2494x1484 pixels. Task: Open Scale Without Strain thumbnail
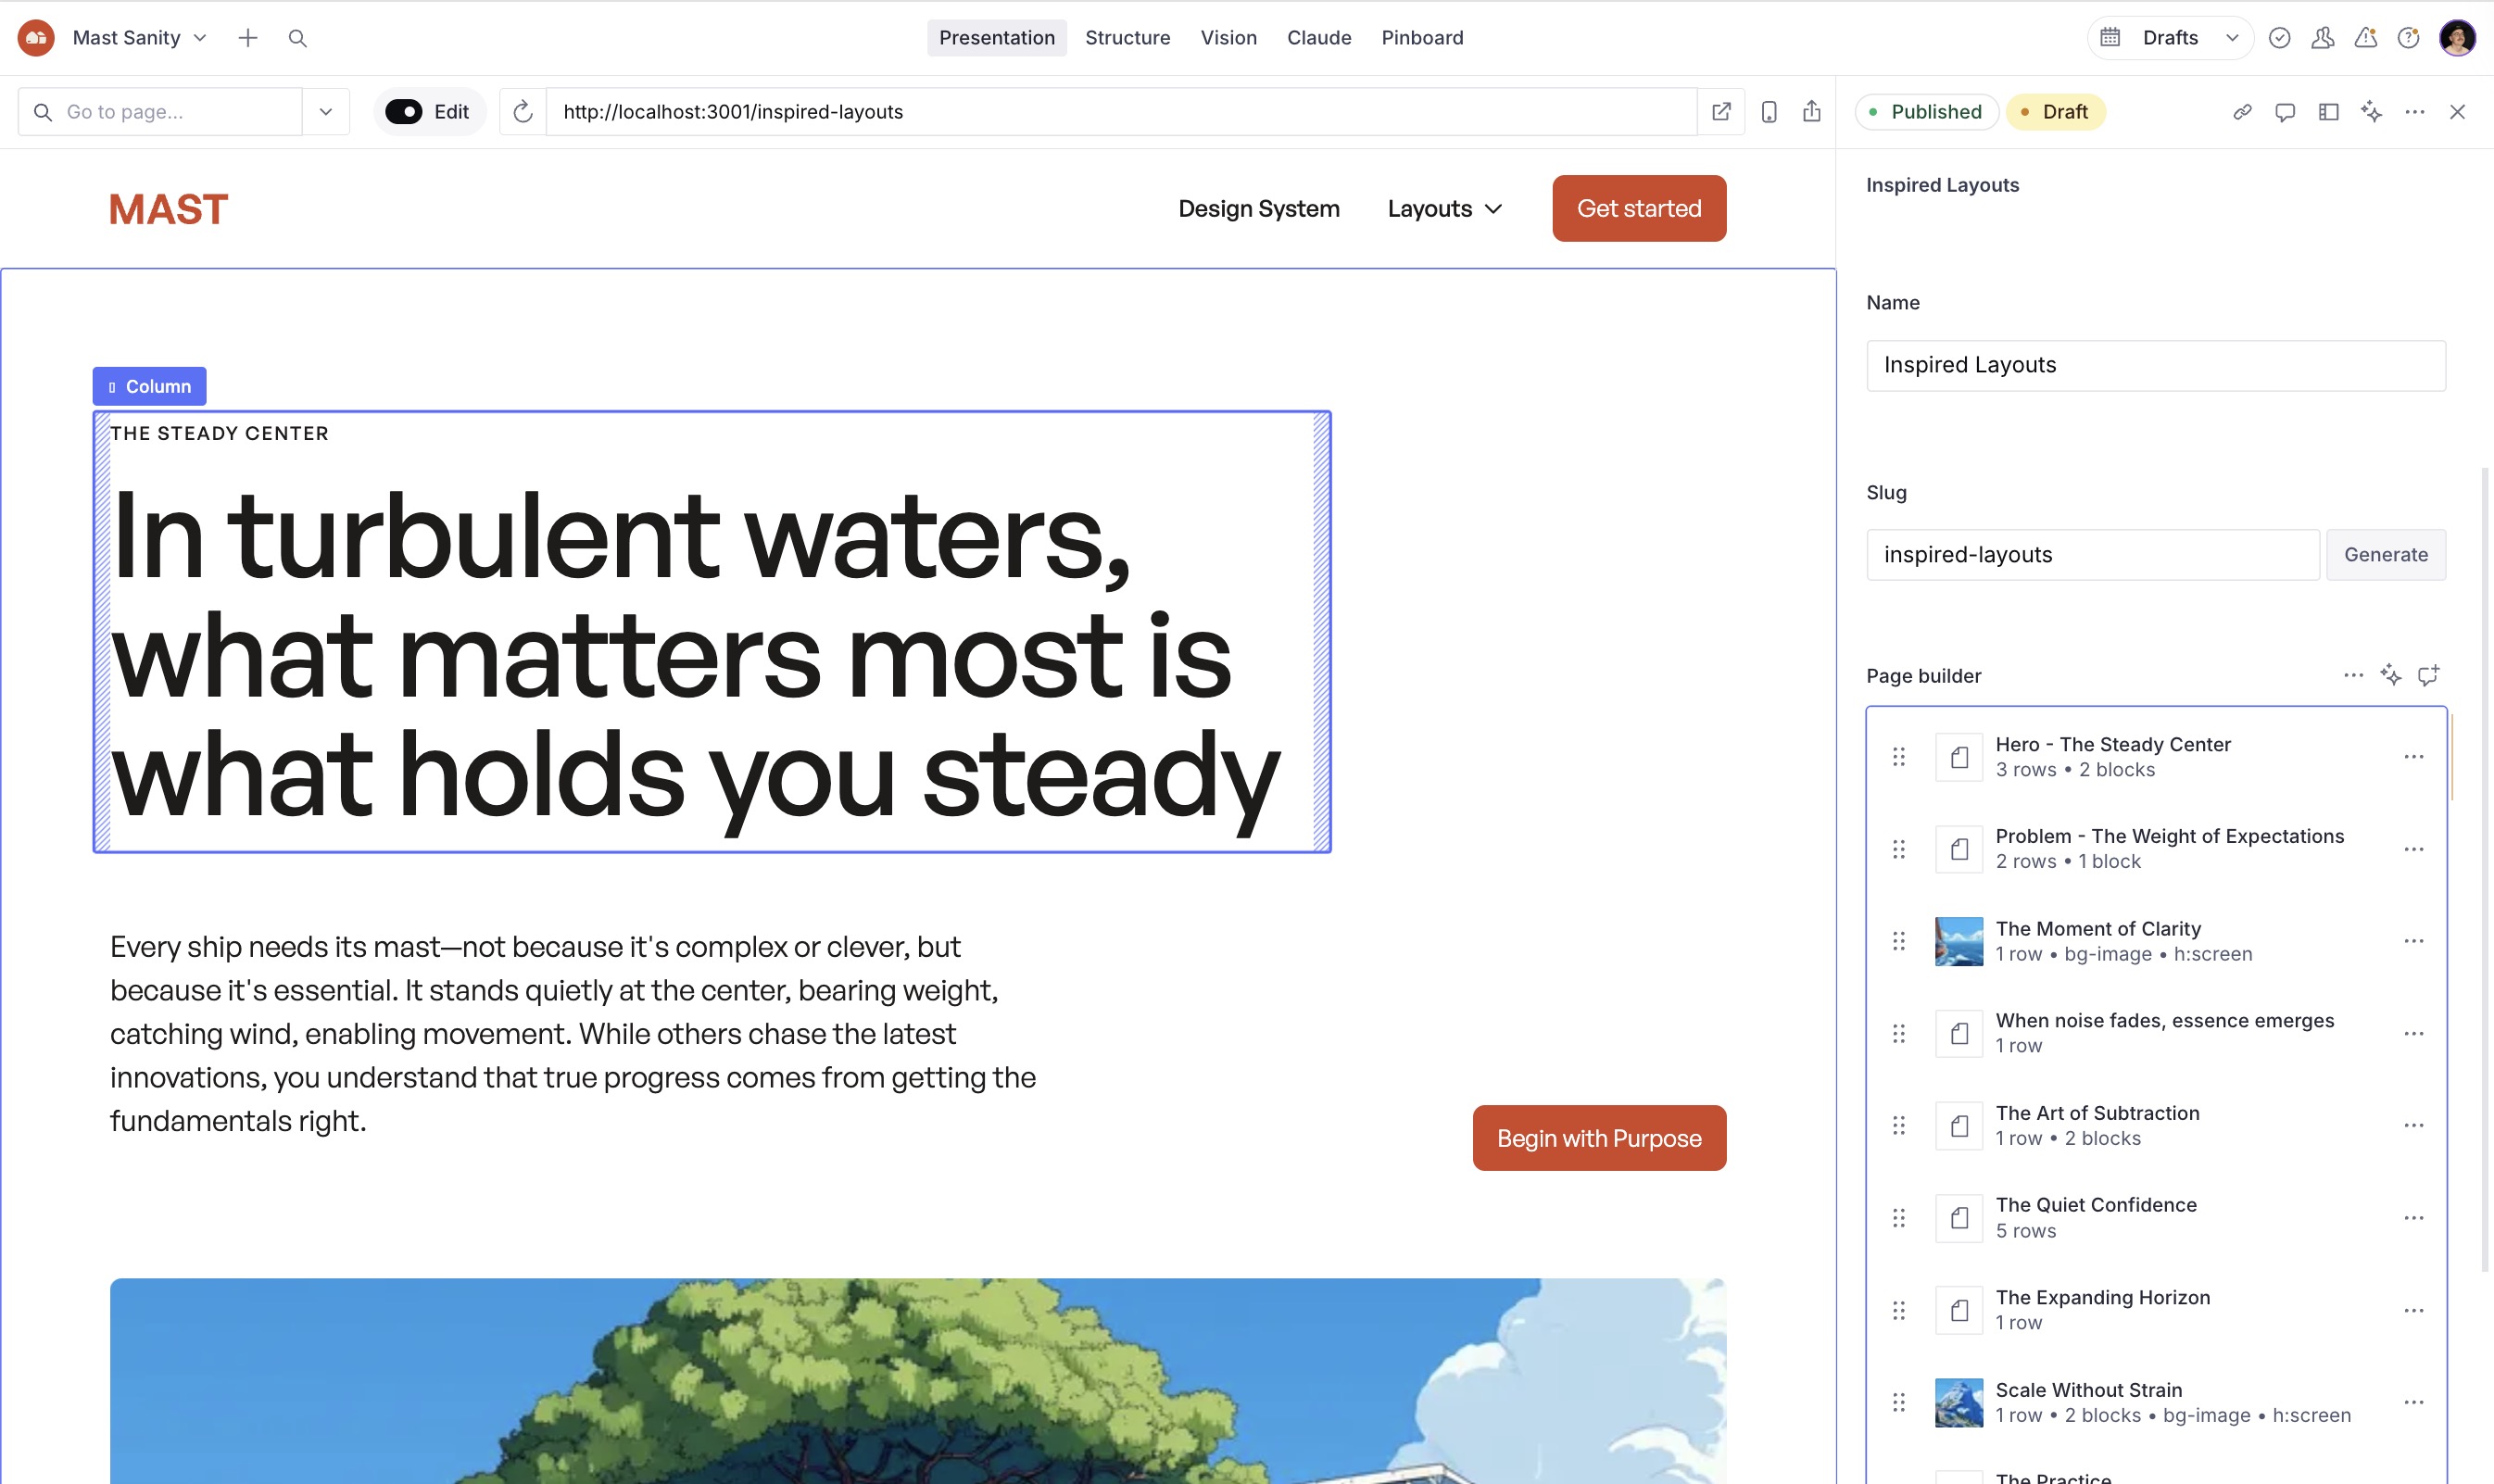pyautogui.click(x=1959, y=1403)
